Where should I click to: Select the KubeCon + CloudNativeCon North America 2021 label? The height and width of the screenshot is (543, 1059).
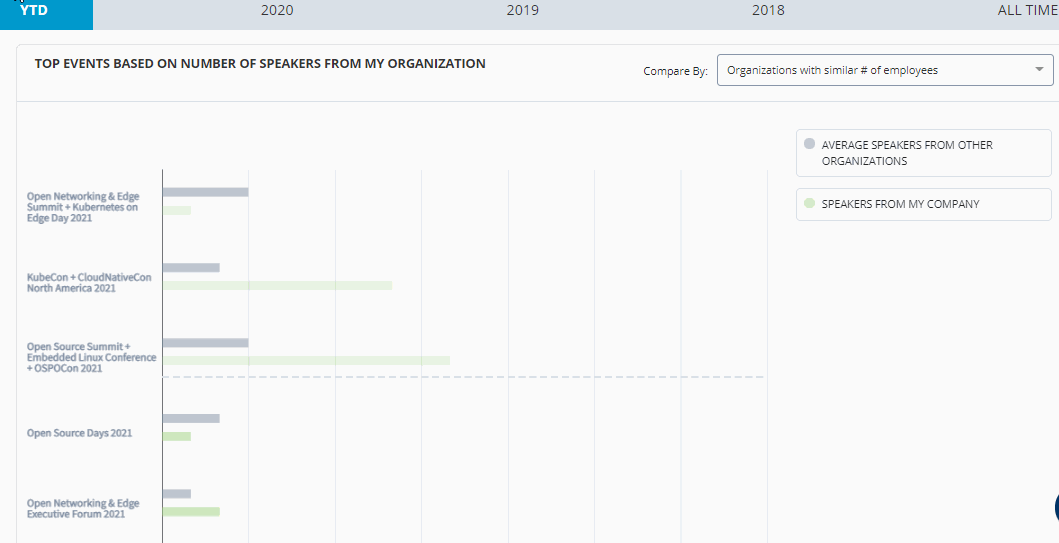point(89,283)
